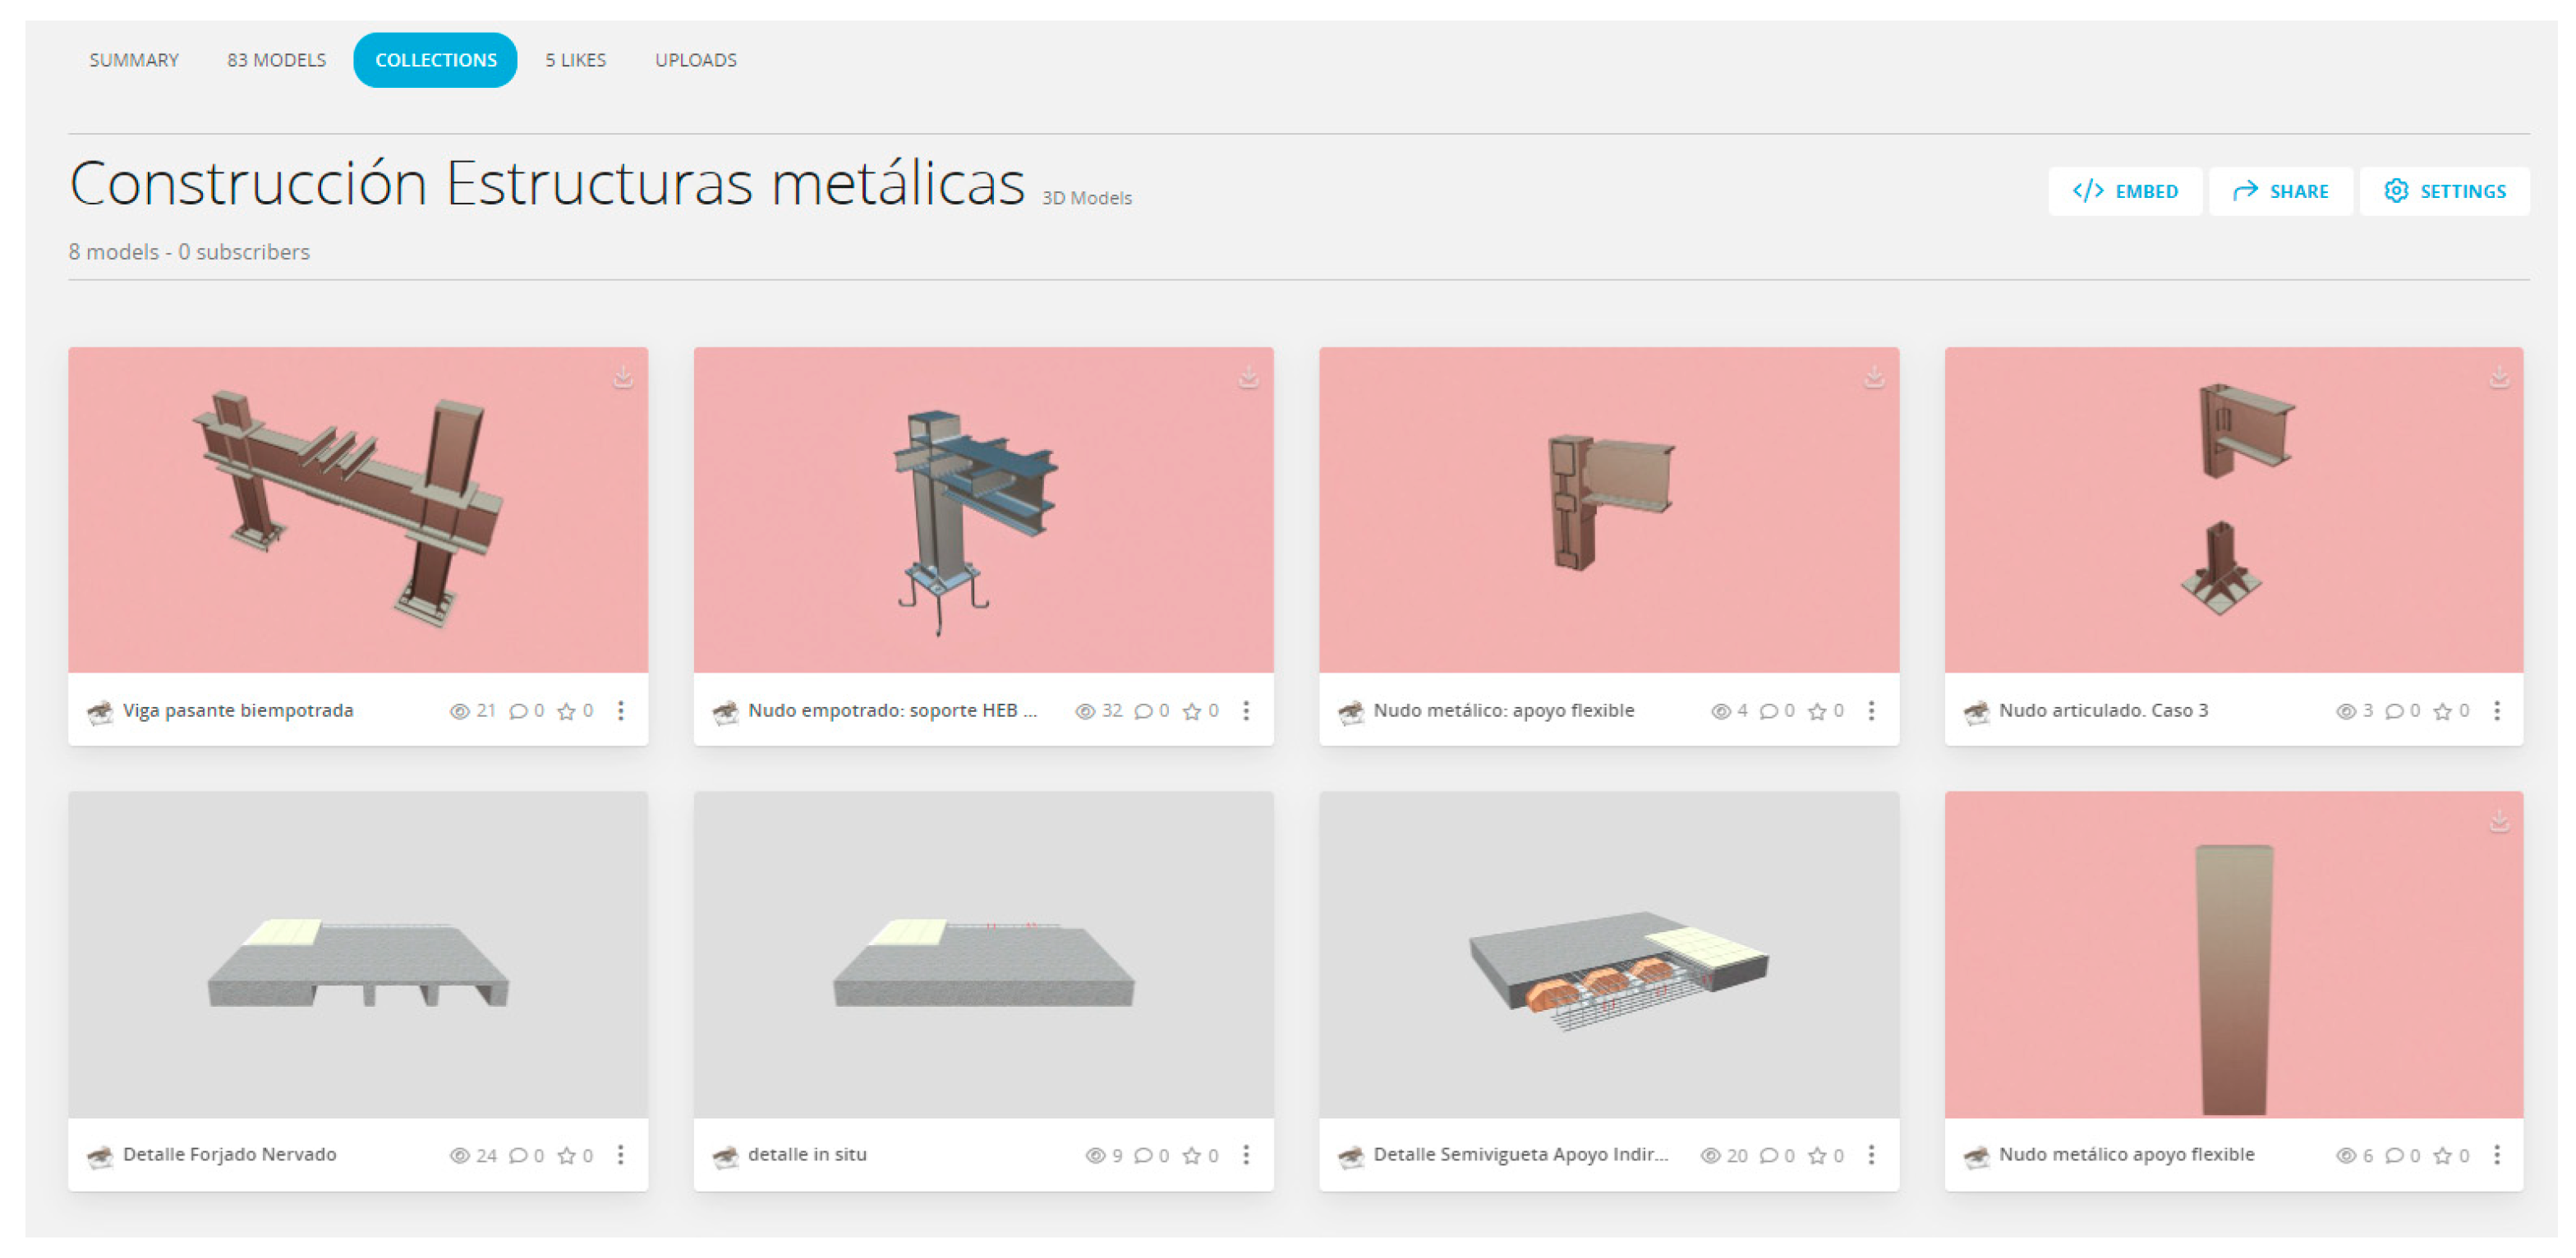The width and height of the screenshot is (2576, 1258).
Task: Click star icon for Detalle Semivigueta model
Action: 1817,1156
